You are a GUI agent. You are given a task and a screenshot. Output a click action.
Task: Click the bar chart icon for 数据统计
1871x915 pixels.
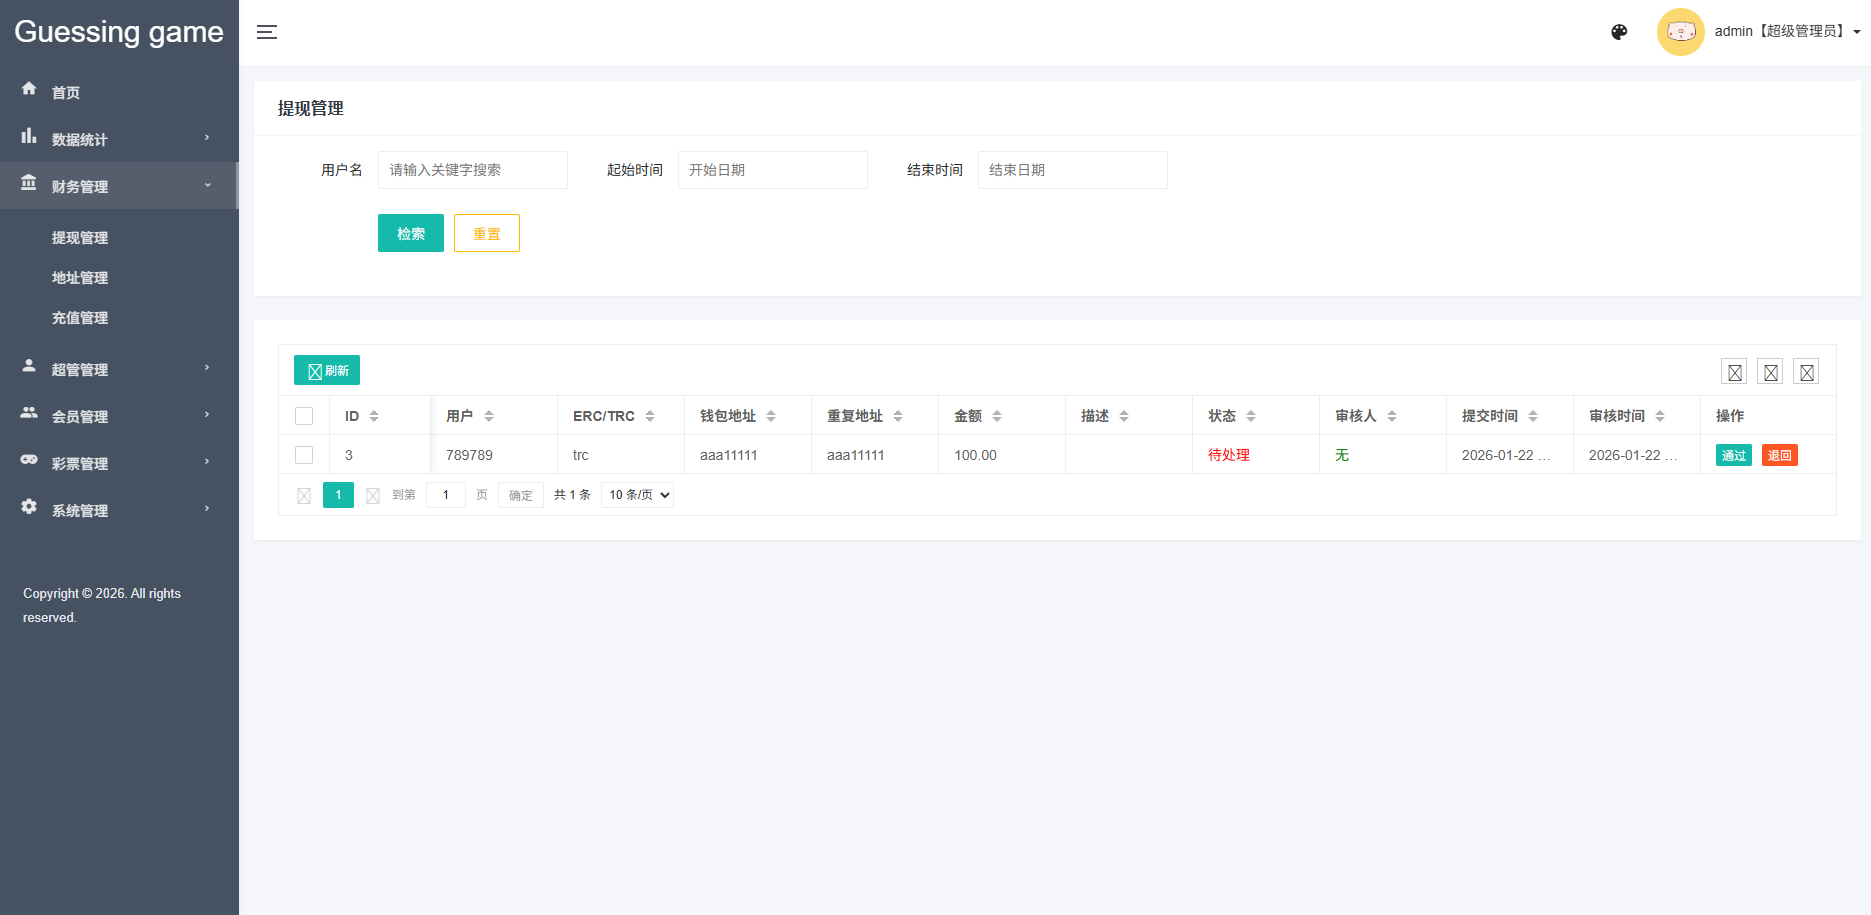[29, 136]
